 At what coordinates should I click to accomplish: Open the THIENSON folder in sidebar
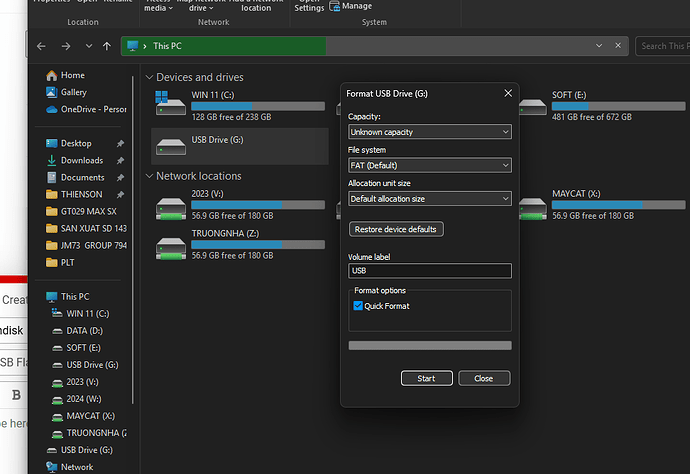(x=74, y=195)
